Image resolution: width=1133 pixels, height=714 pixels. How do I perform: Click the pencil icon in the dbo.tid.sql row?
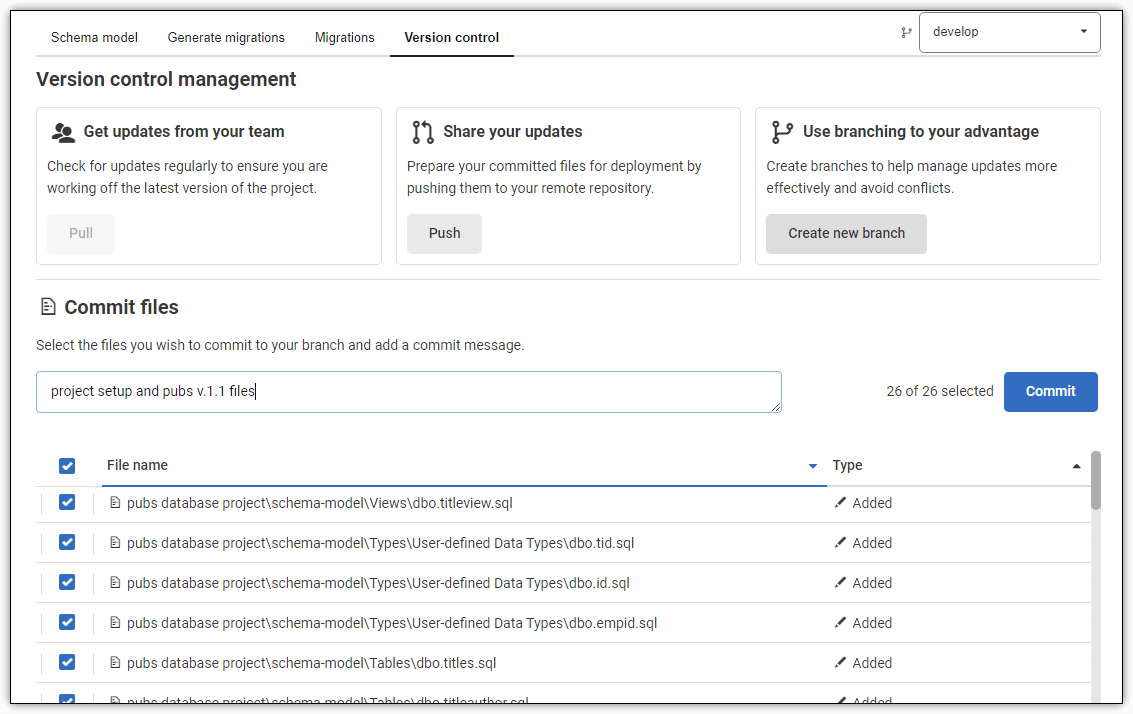click(x=840, y=543)
